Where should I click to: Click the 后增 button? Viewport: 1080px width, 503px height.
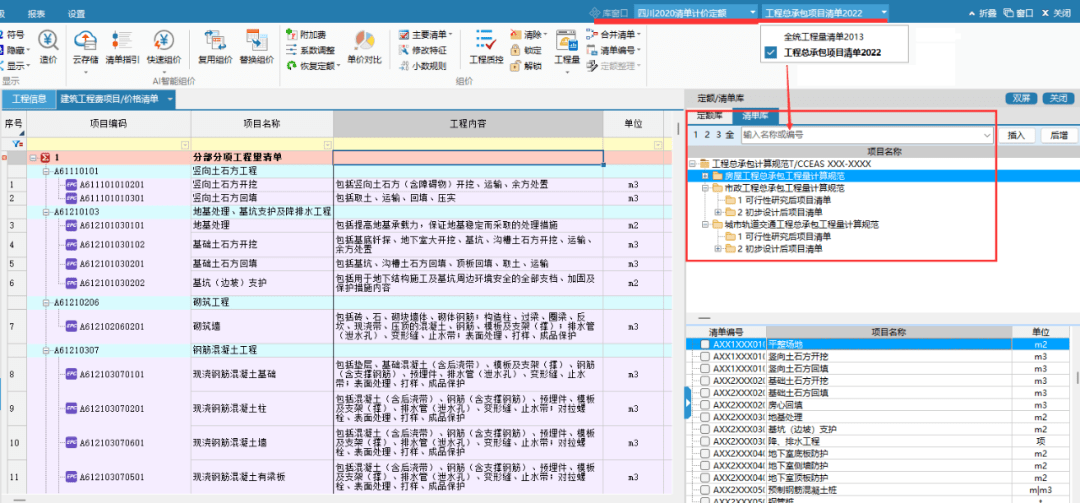(1059, 136)
